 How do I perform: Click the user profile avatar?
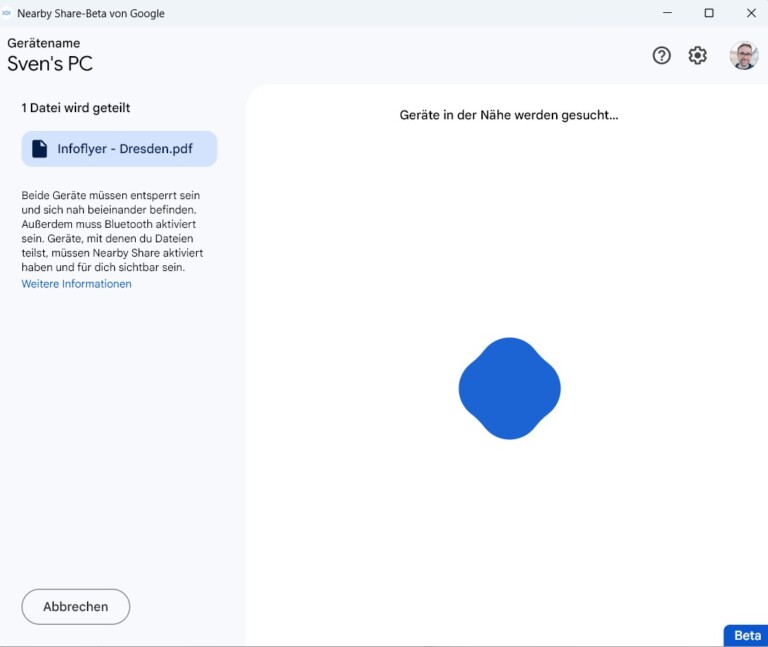(744, 55)
